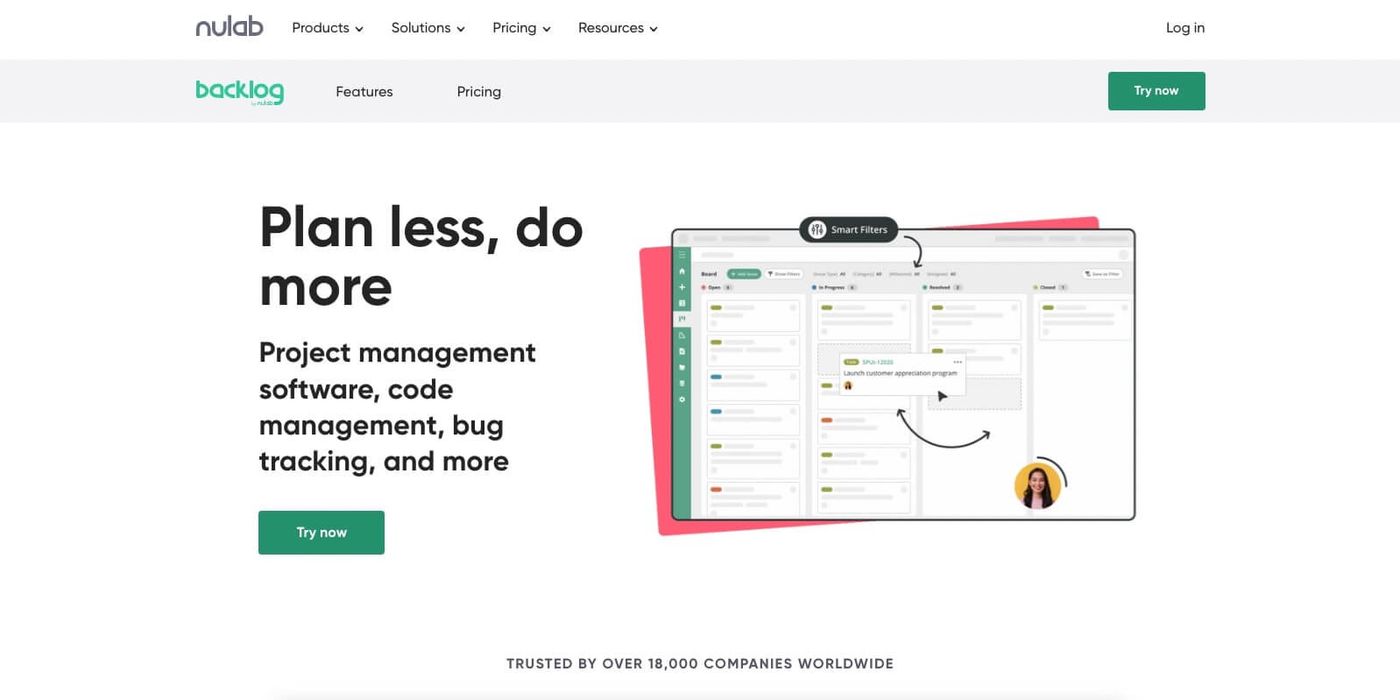Click the Resolved column header
This screenshot has height=700, width=1400.
[x=942, y=287]
